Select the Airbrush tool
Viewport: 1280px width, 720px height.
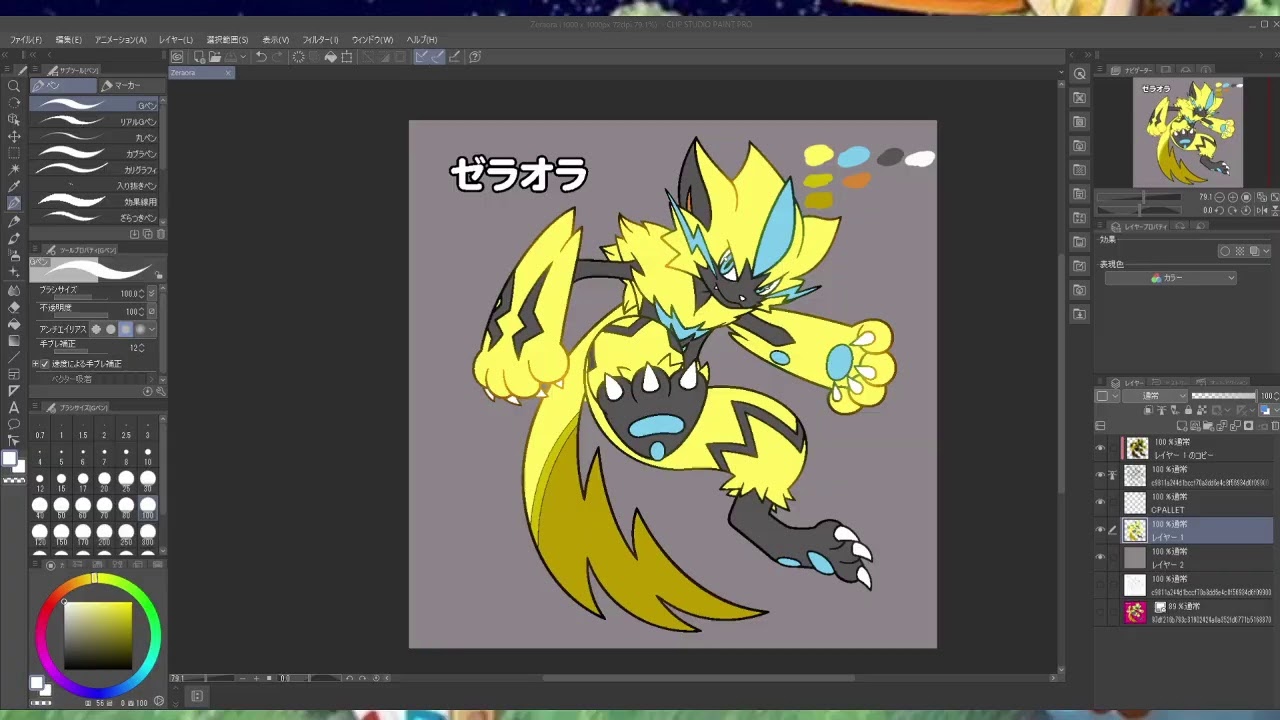pyautogui.click(x=14, y=255)
